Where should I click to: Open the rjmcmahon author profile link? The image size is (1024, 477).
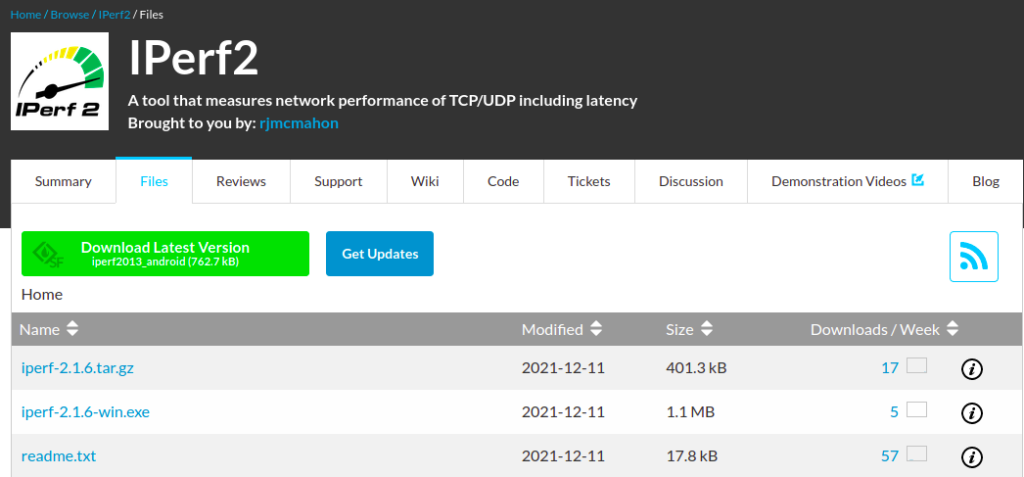click(x=299, y=122)
